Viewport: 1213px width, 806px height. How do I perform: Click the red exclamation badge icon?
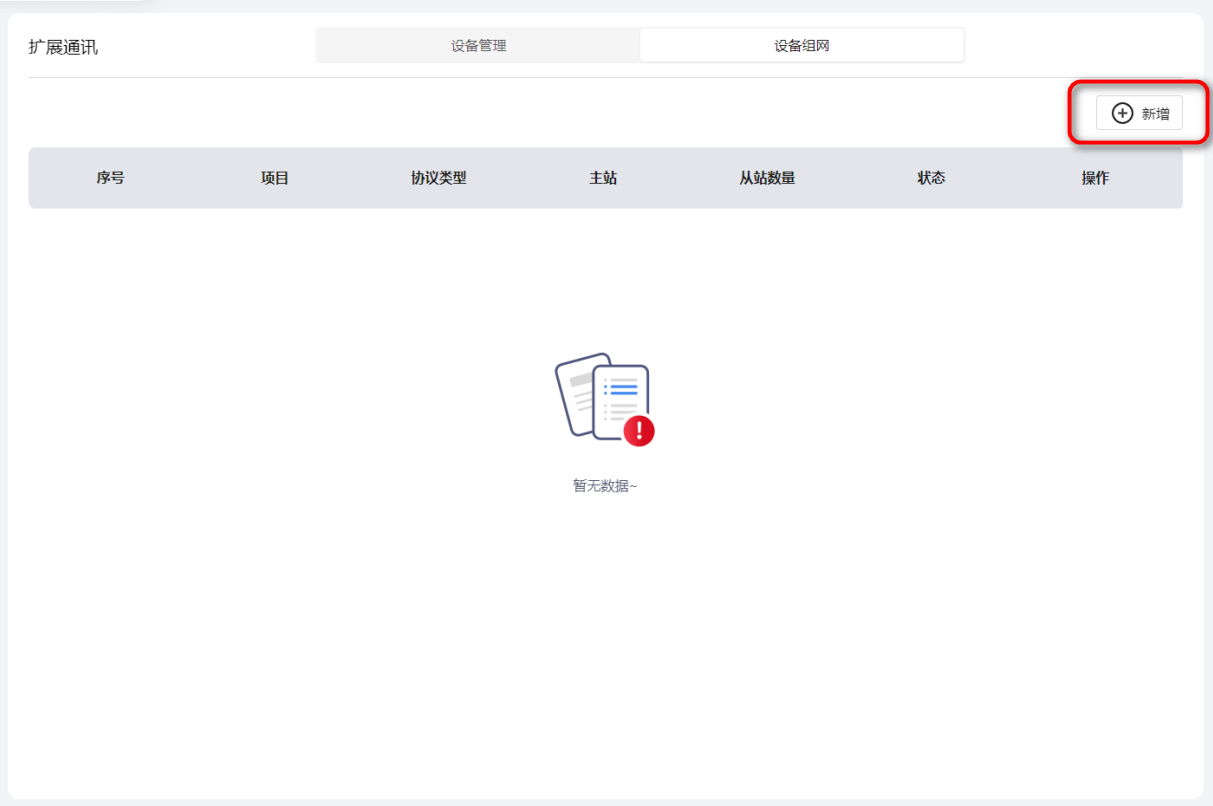pos(639,431)
